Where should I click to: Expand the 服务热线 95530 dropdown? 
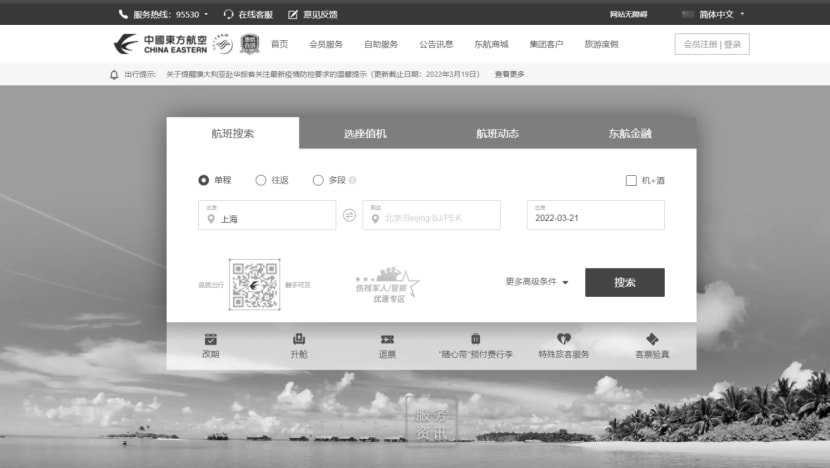click(206, 14)
